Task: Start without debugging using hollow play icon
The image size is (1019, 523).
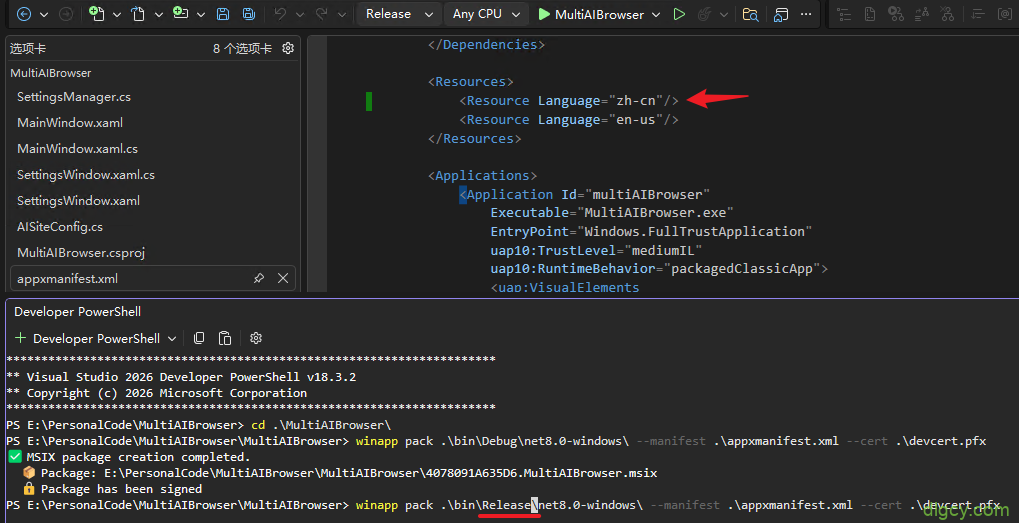Action: point(679,14)
